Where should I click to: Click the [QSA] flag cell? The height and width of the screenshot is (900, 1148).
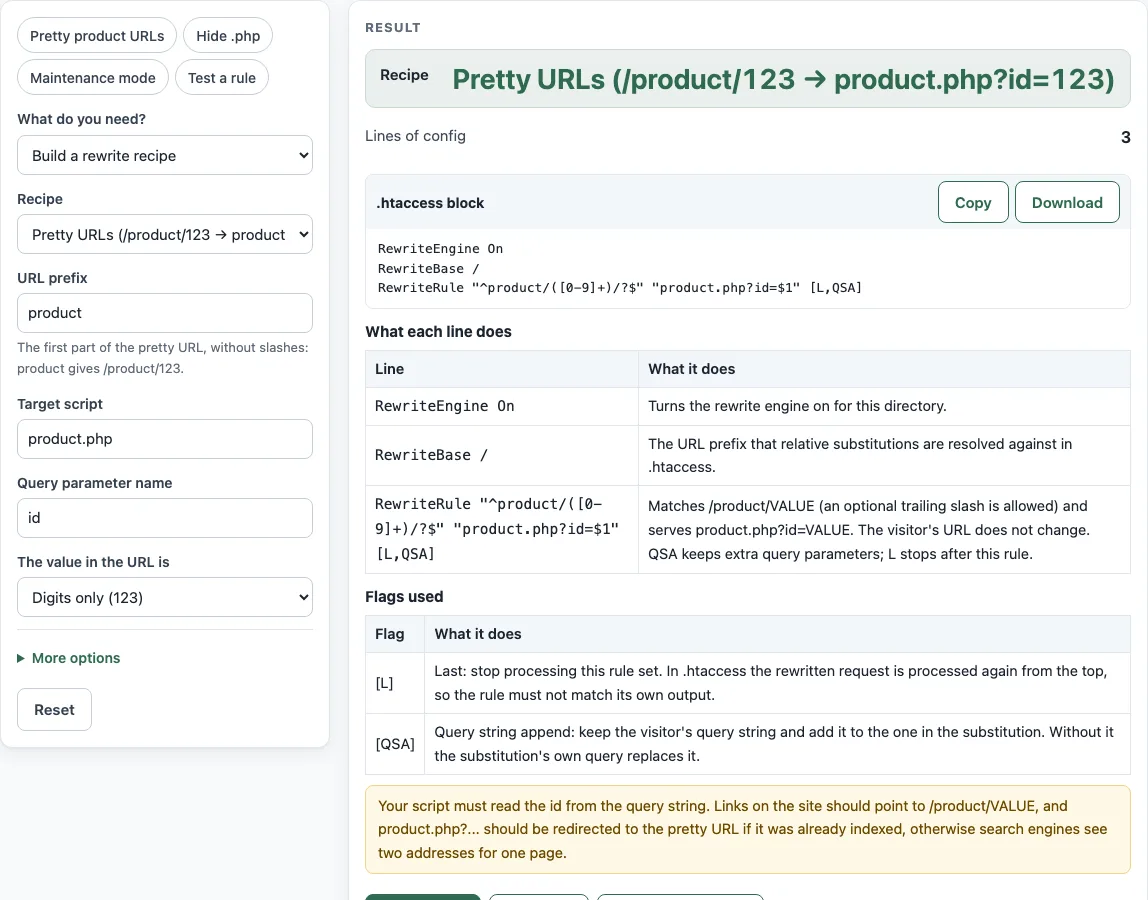395,744
